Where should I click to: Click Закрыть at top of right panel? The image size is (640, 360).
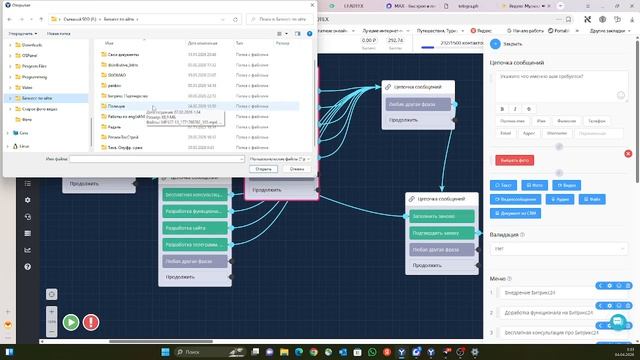512,44
